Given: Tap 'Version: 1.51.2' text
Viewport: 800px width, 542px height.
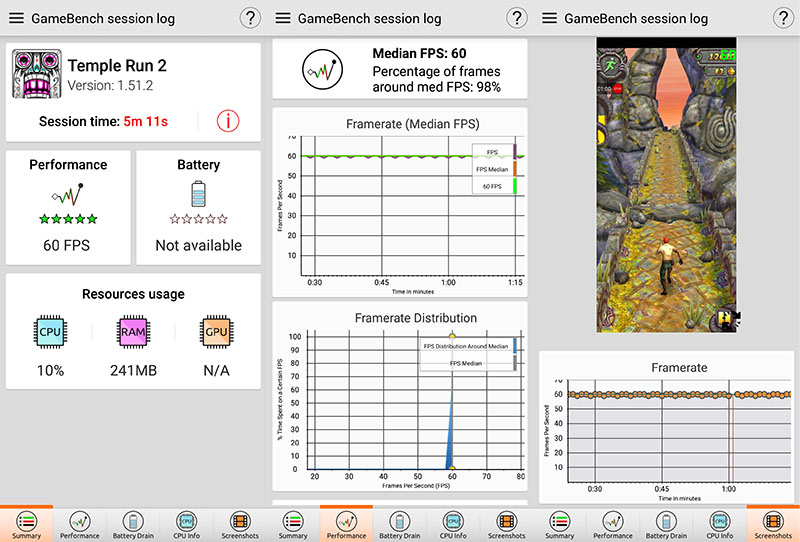Looking at the screenshot, I should tap(110, 85).
